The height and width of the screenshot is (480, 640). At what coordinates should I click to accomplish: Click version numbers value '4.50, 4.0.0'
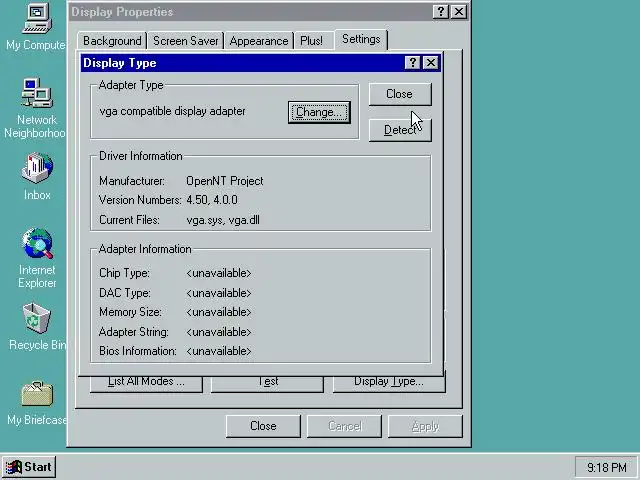click(212, 200)
